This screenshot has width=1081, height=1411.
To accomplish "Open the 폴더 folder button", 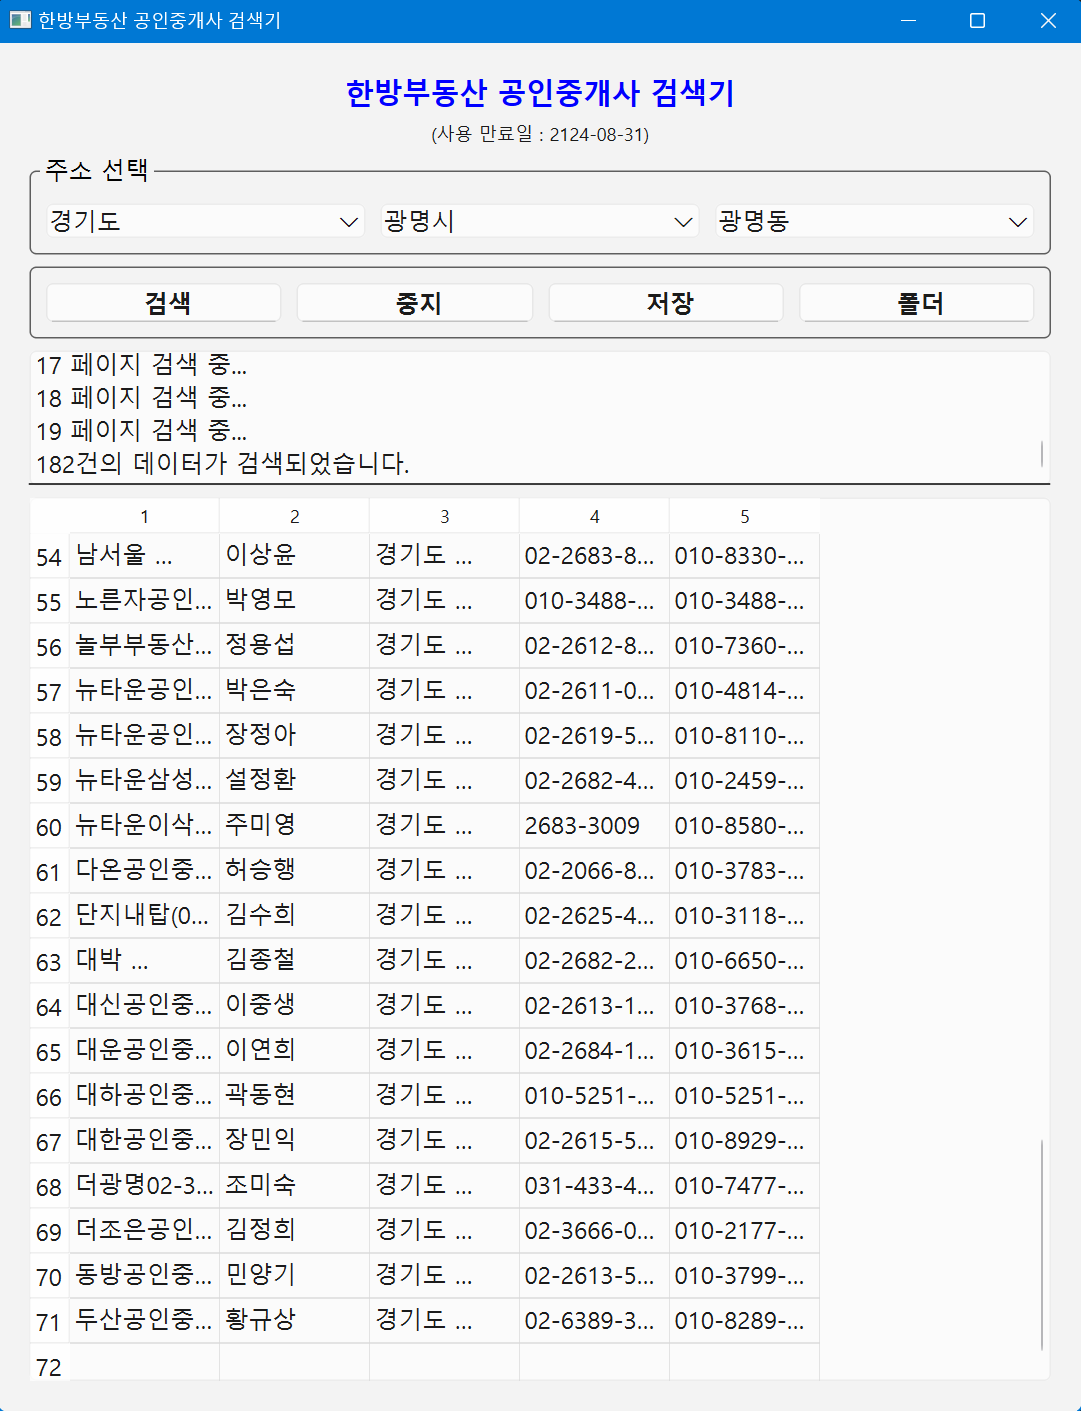I will [916, 302].
